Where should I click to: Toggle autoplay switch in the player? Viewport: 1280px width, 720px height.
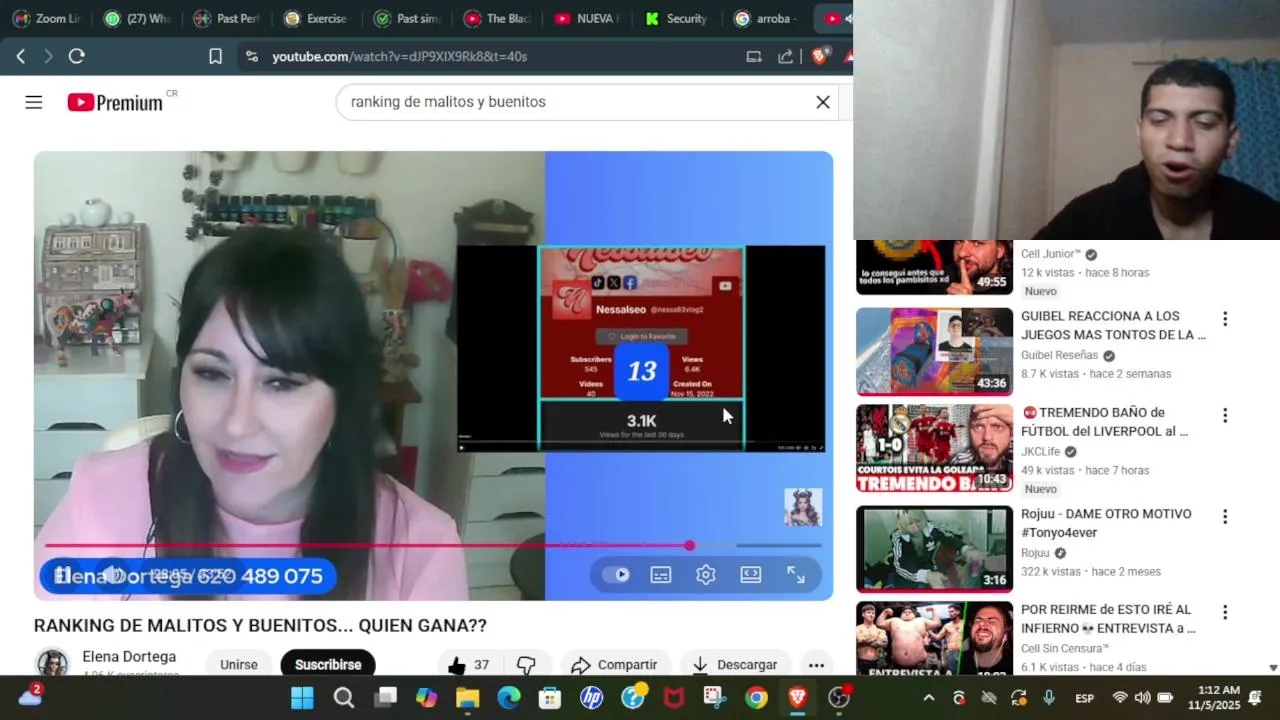coord(616,575)
